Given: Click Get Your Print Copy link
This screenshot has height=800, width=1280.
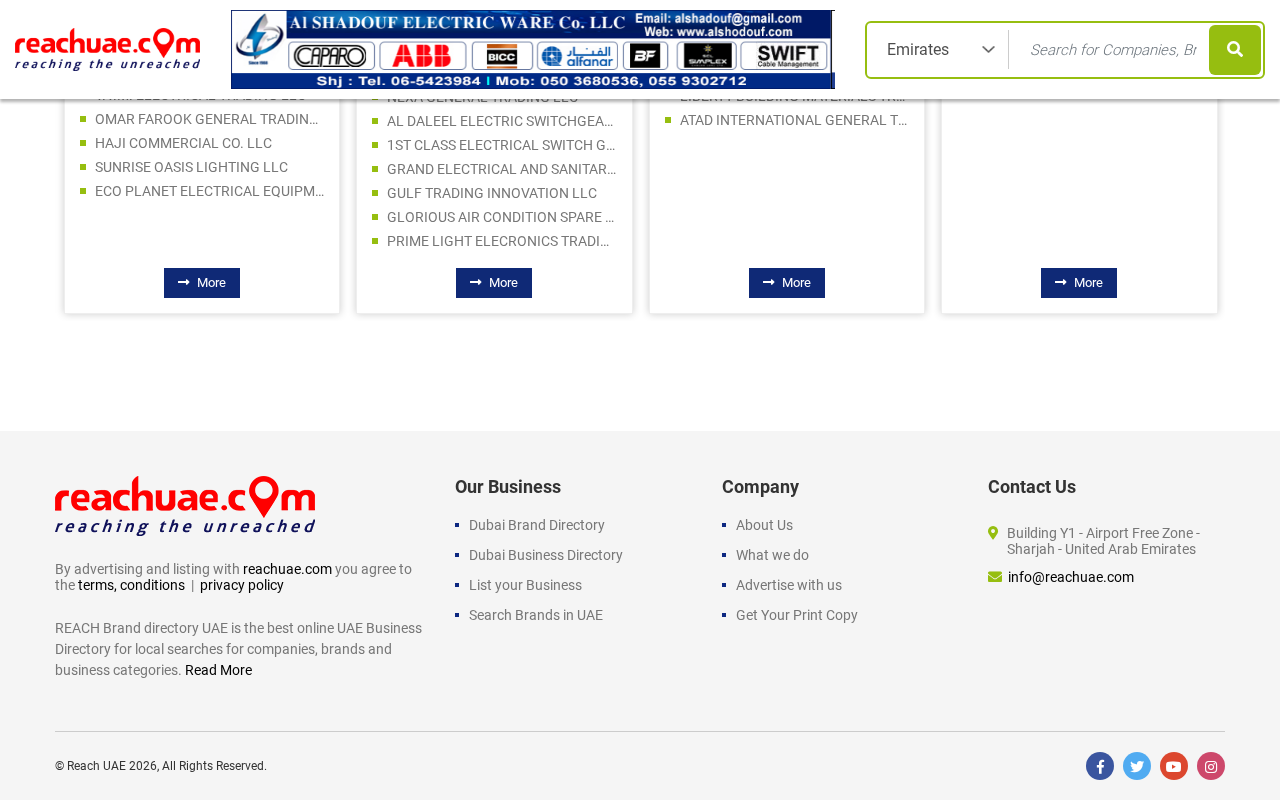Looking at the screenshot, I should (x=797, y=615).
